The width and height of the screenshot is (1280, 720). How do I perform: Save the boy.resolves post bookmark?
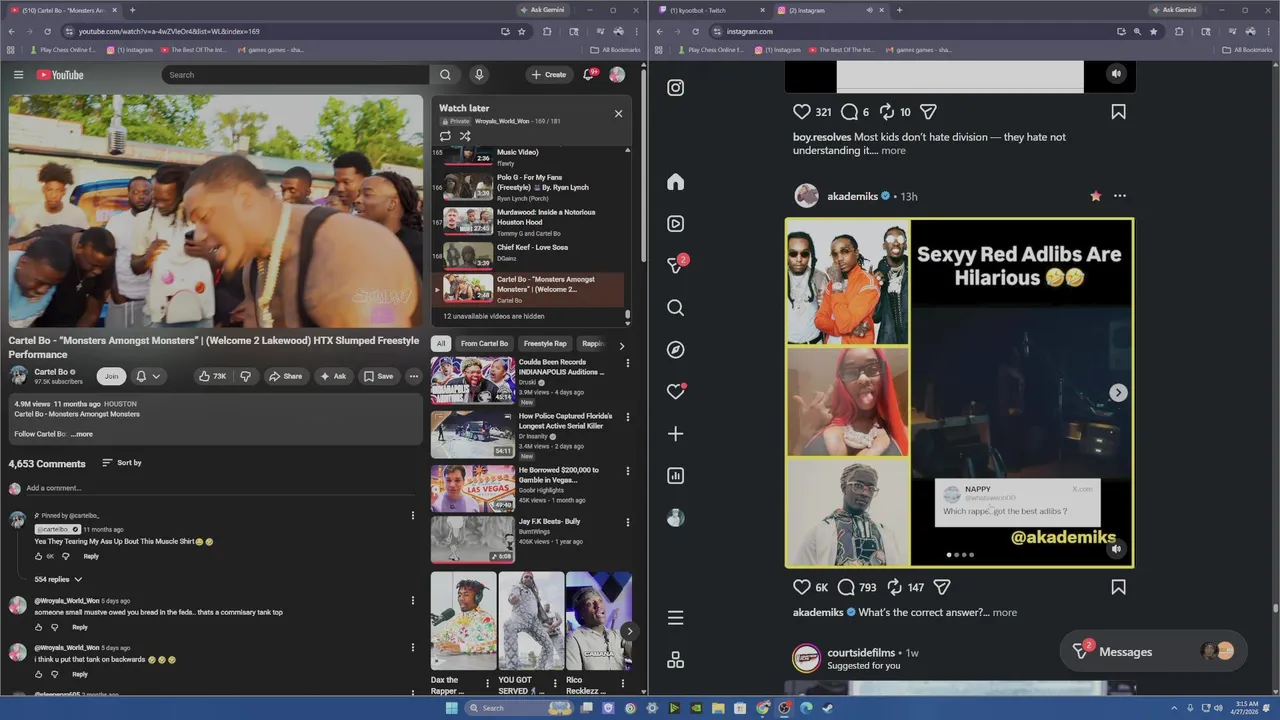[x=1118, y=112]
